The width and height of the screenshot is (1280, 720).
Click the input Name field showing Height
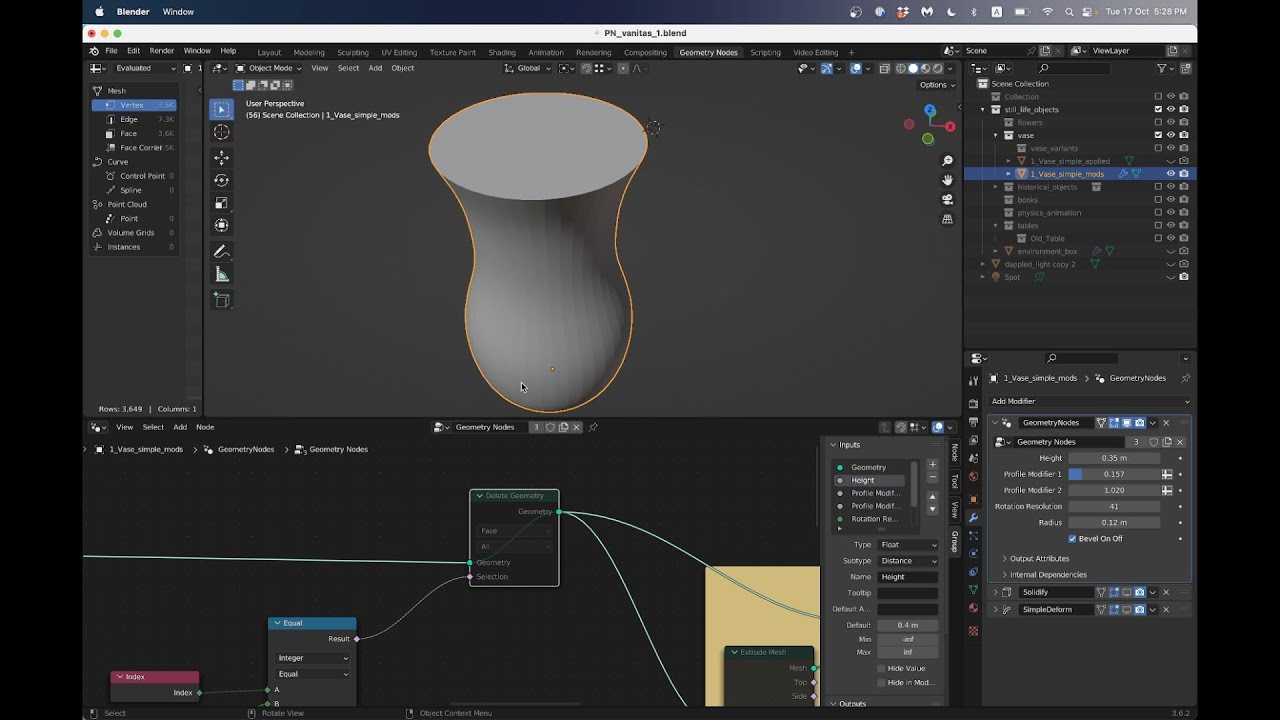tap(908, 577)
